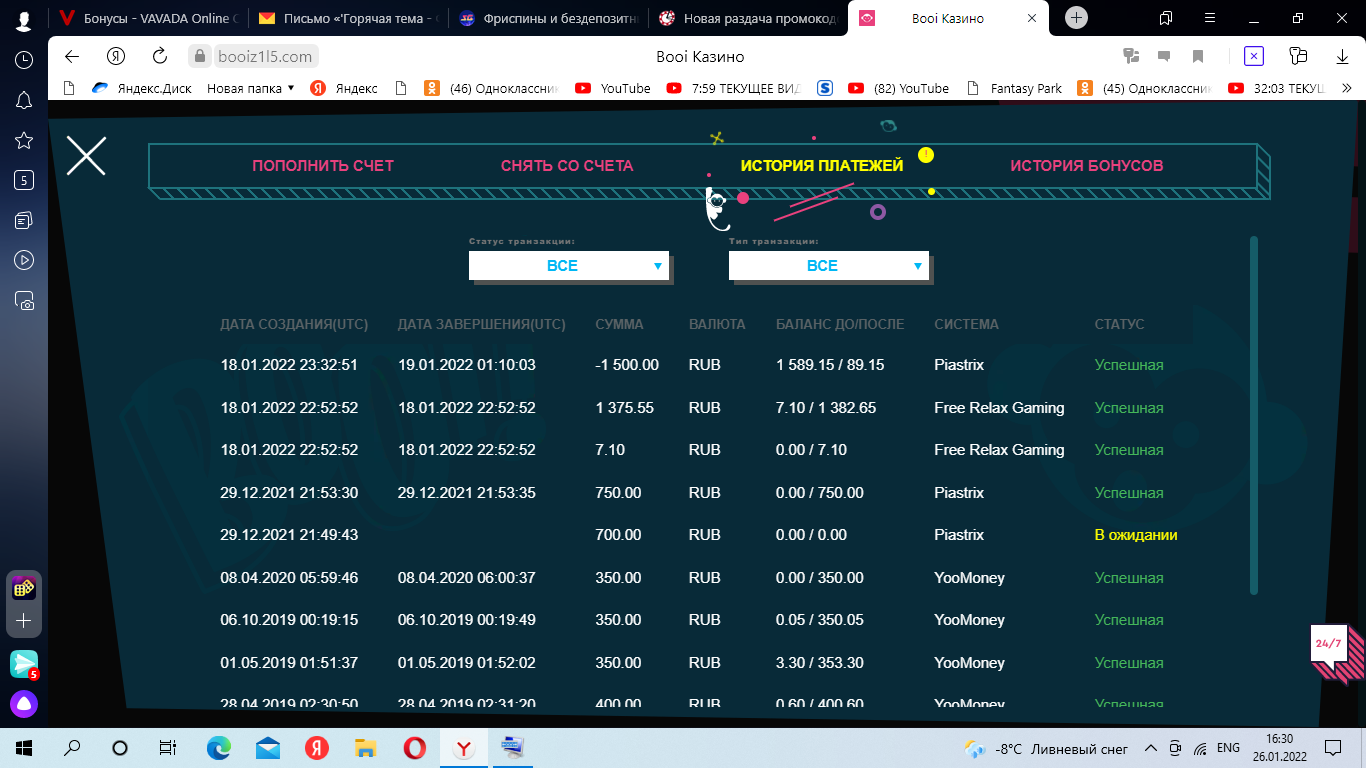
Task: Close the Booi Казино tab
Action: 1032,18
